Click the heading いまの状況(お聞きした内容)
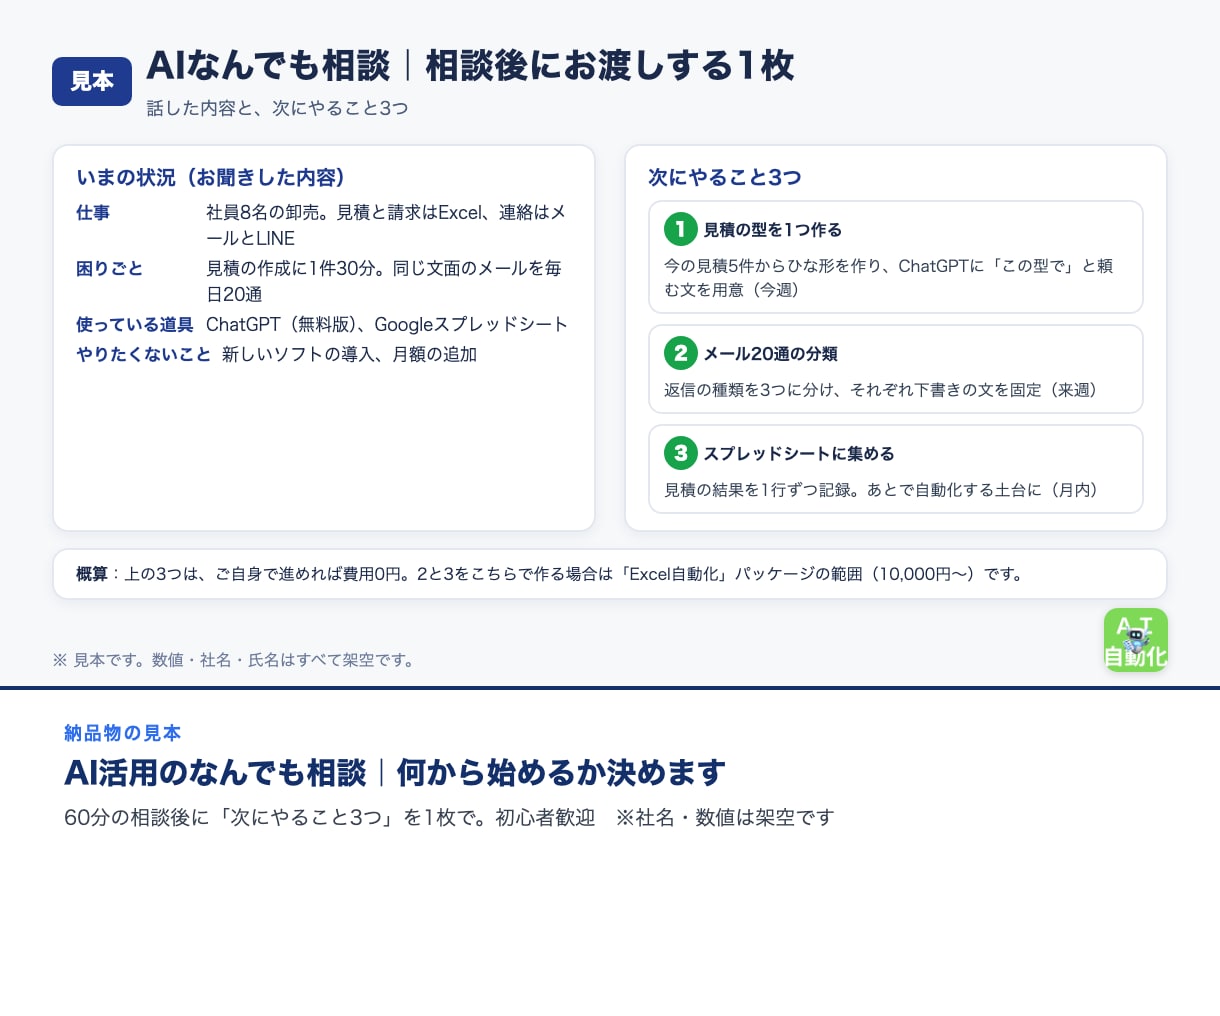The height and width of the screenshot is (1016, 1220). 211,177
